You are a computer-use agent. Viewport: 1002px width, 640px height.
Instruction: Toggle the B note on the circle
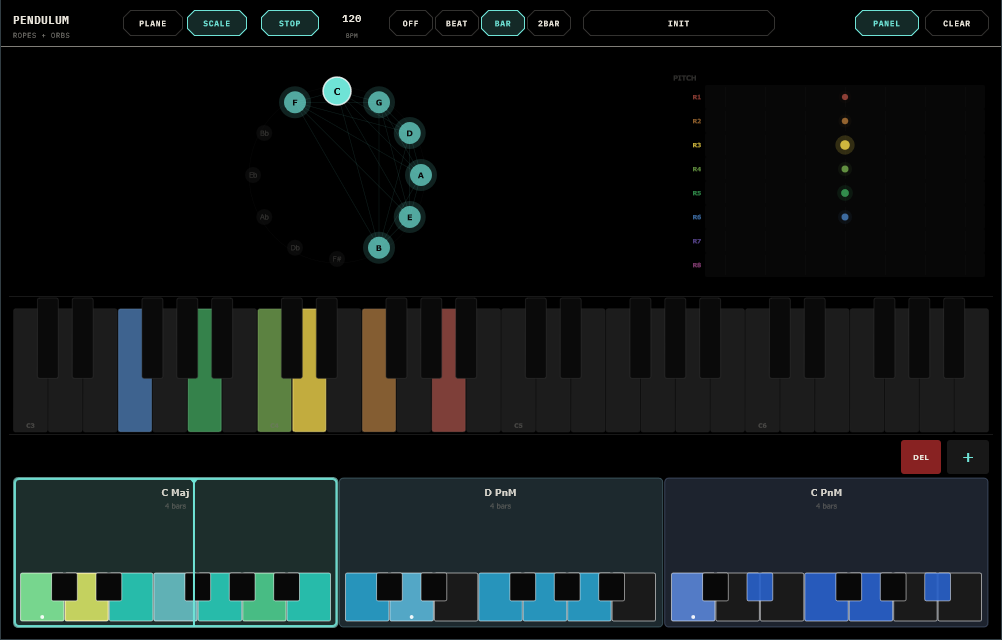[379, 248]
